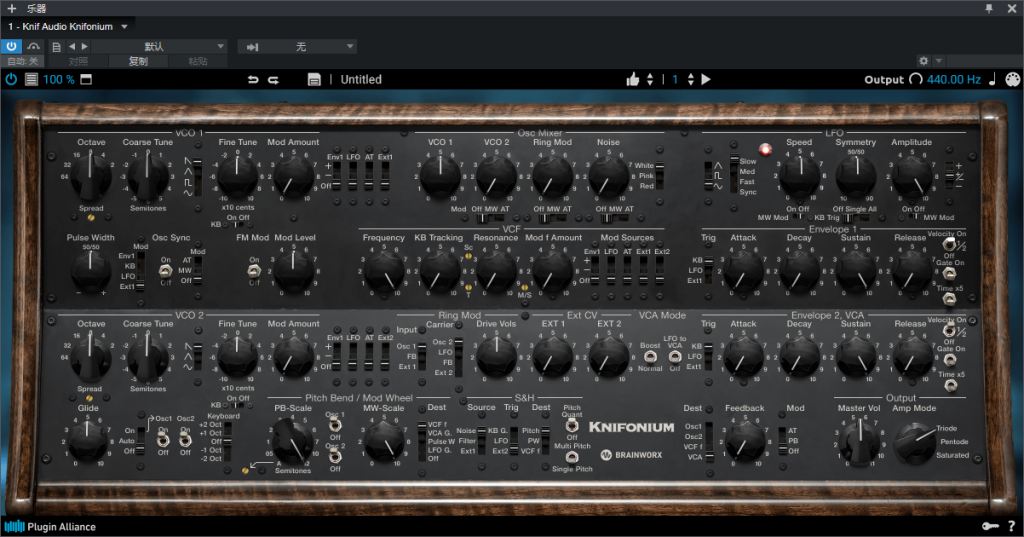
Task: Click the Untitled preset name
Action: coord(361,79)
